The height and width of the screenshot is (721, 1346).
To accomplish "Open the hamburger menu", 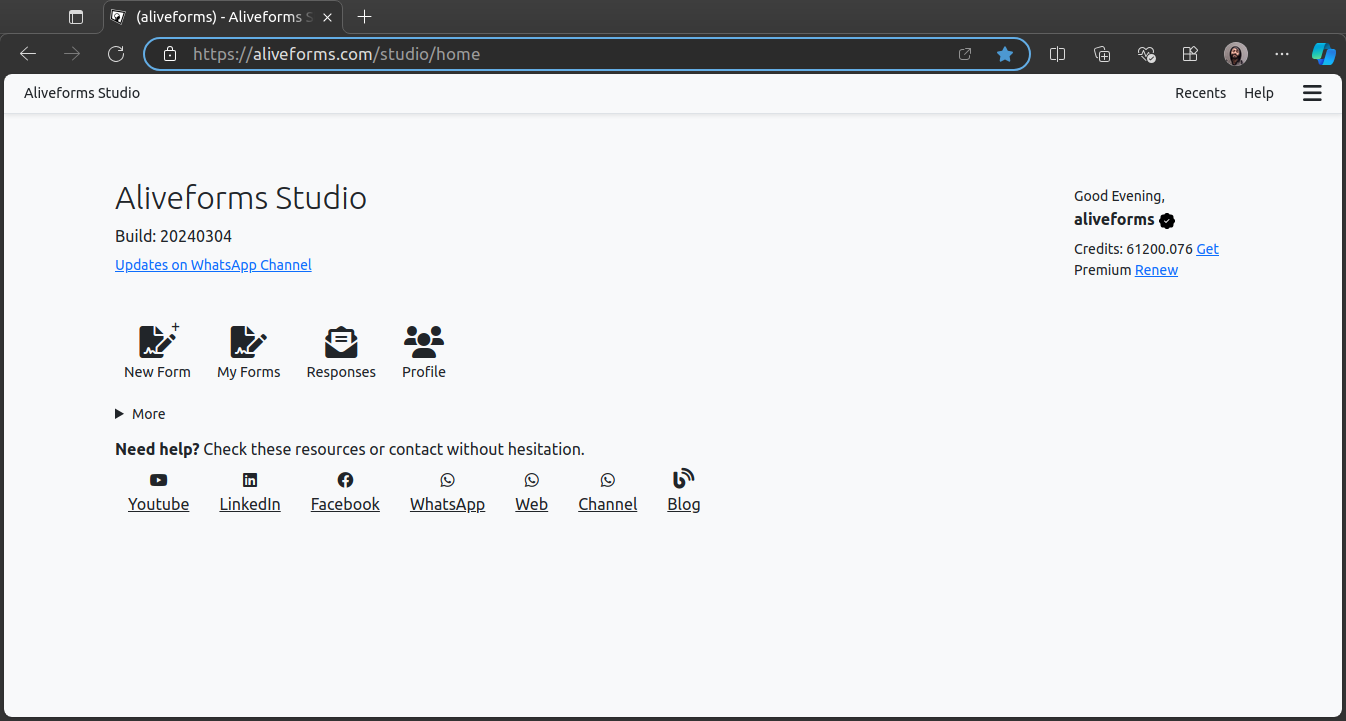I will point(1312,93).
